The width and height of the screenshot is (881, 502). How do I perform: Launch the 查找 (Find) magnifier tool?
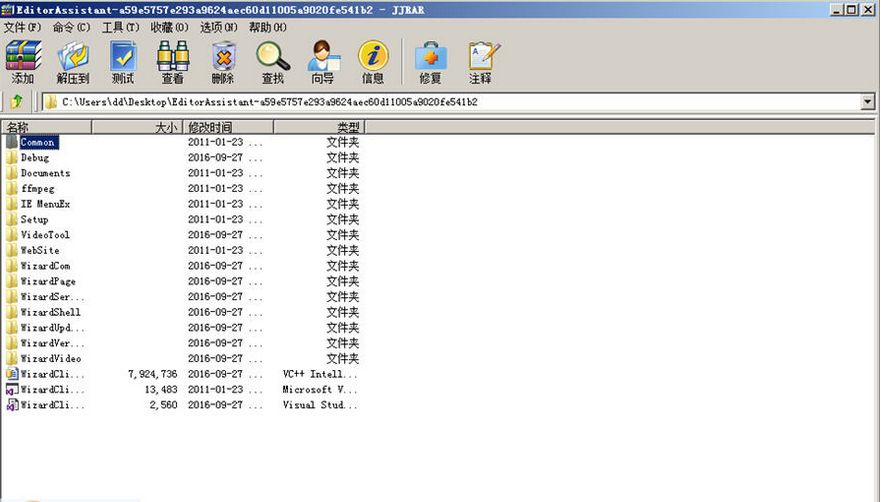point(273,62)
